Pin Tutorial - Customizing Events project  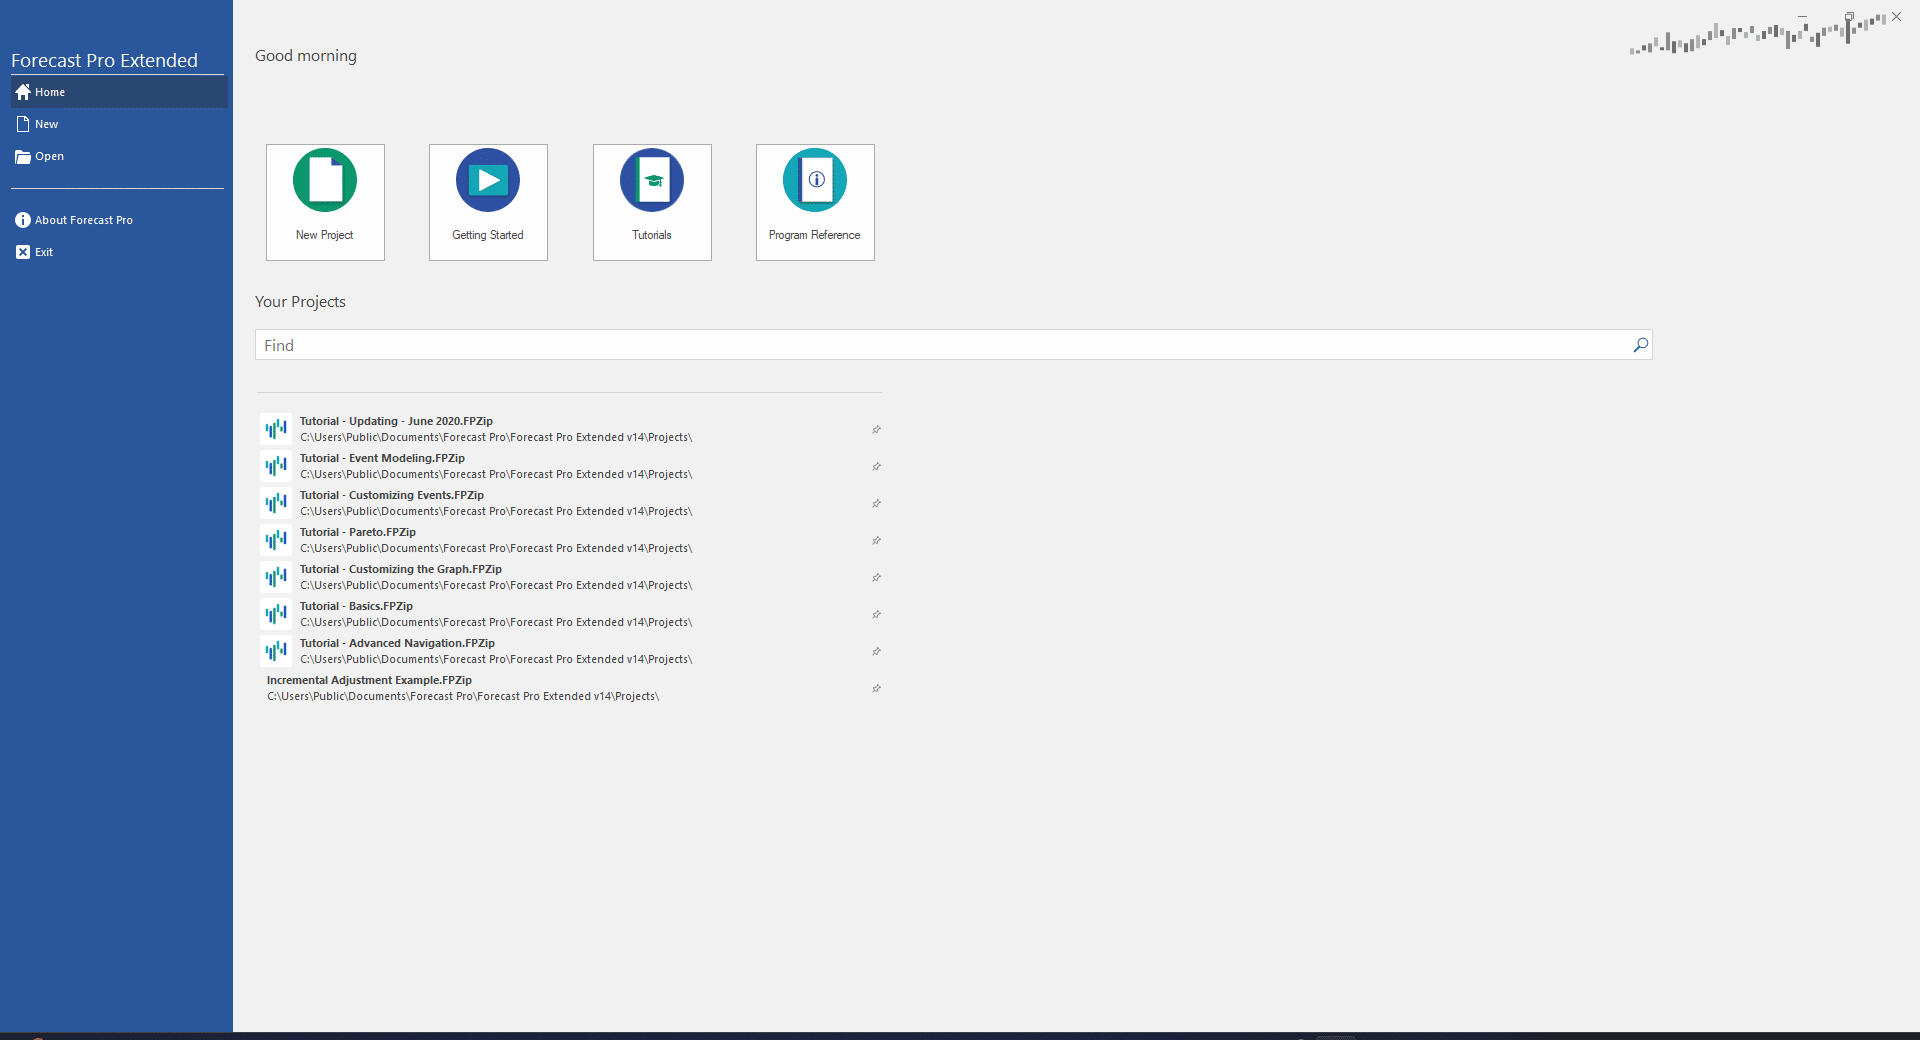[x=876, y=504]
